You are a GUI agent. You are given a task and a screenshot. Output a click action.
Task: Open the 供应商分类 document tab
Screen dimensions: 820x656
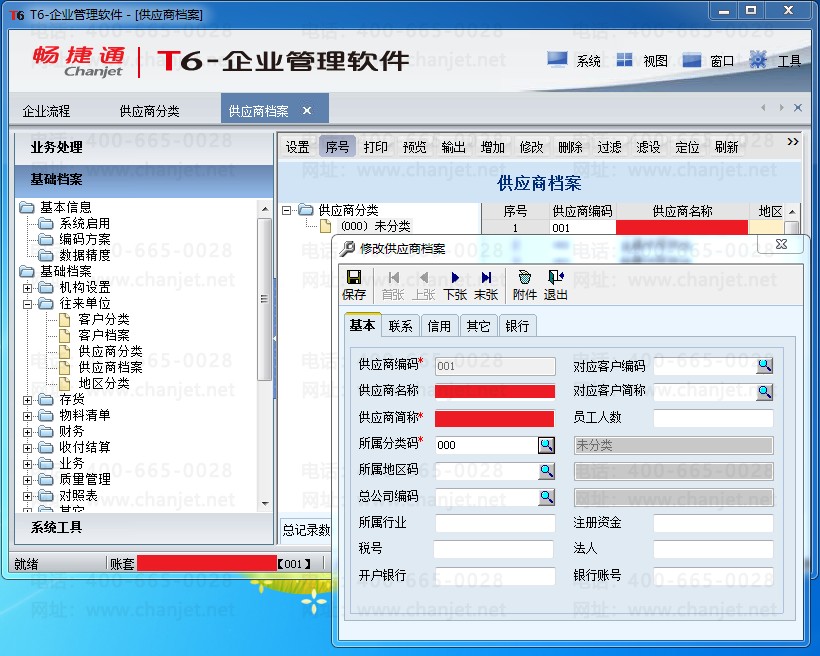pos(149,111)
